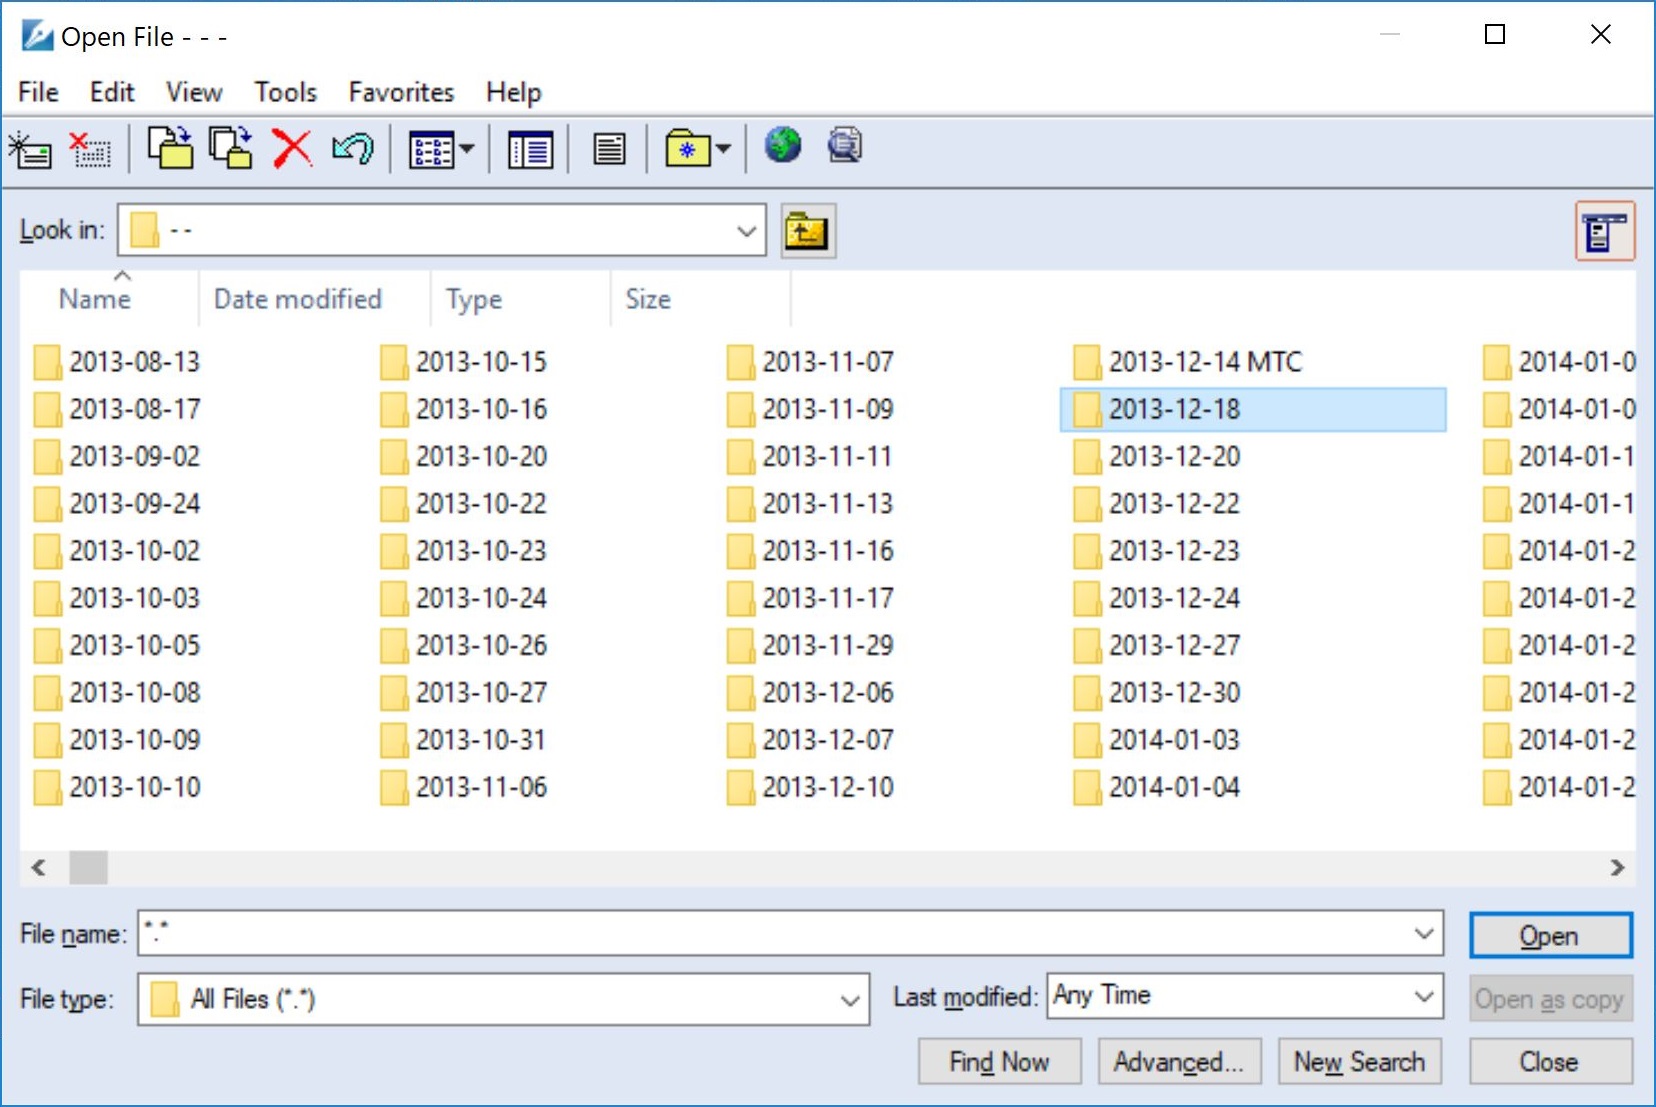Image resolution: width=1656 pixels, height=1107 pixels.
Task: Click the Find Now button
Action: click(999, 1061)
